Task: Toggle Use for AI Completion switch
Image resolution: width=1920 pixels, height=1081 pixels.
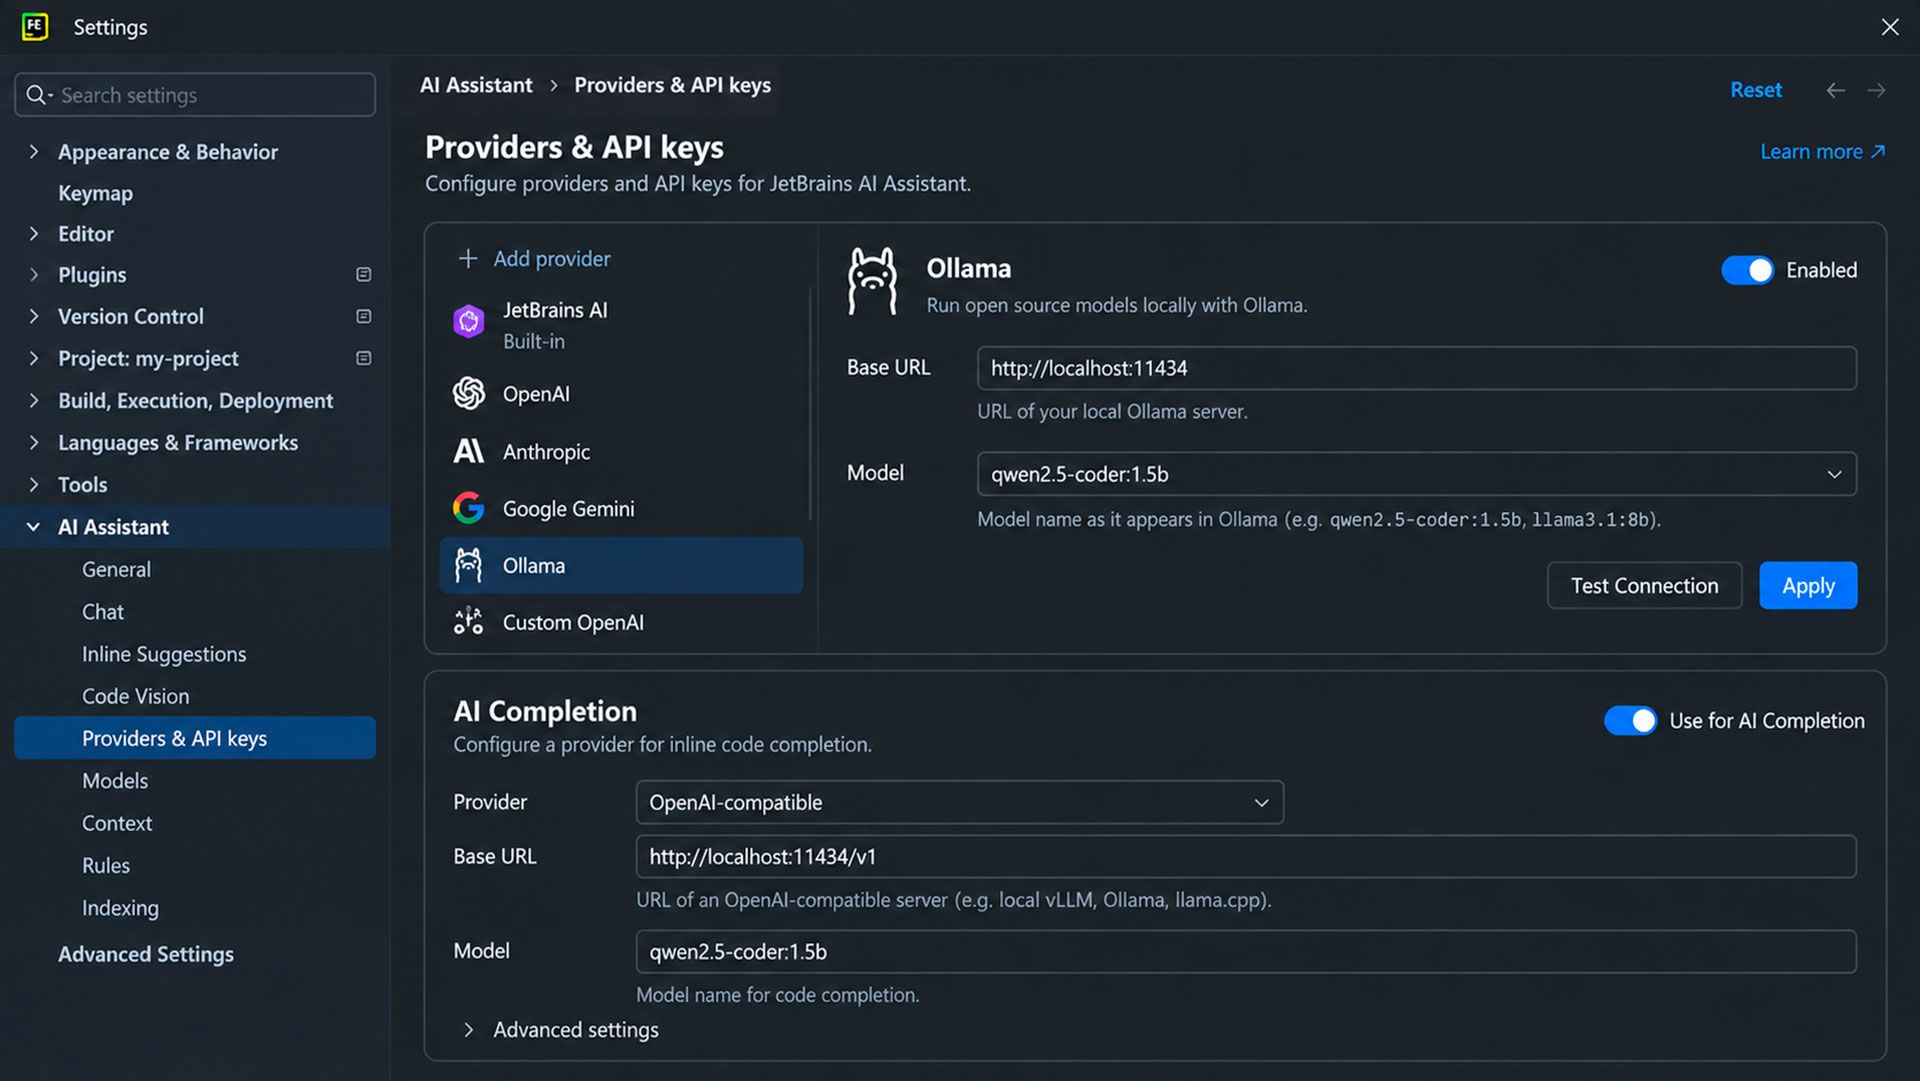Action: point(1630,720)
